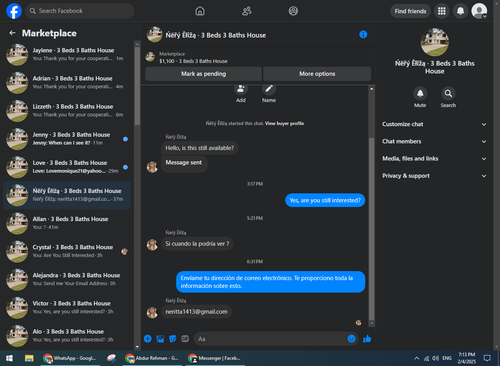Open the emoji picker in message box

[351, 339]
